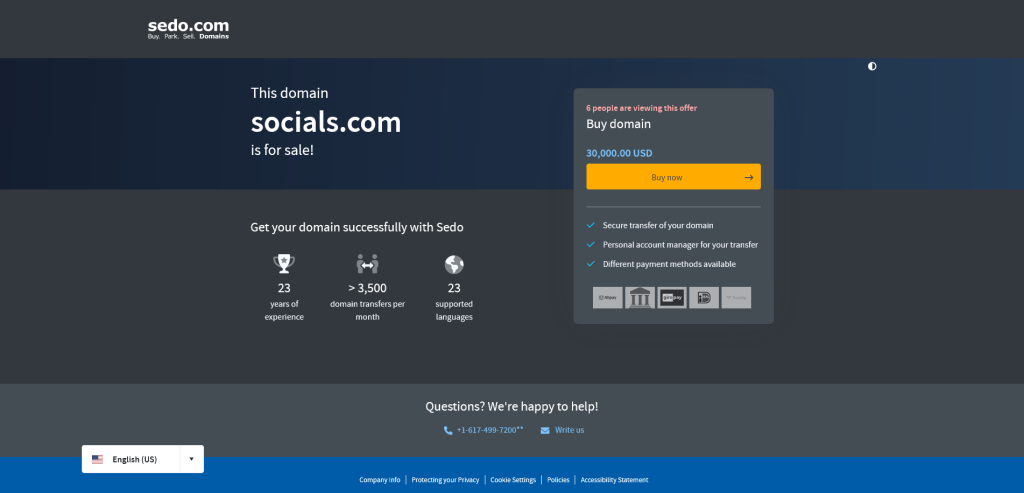Toggle the dark/light contrast mode icon

(x=872, y=67)
